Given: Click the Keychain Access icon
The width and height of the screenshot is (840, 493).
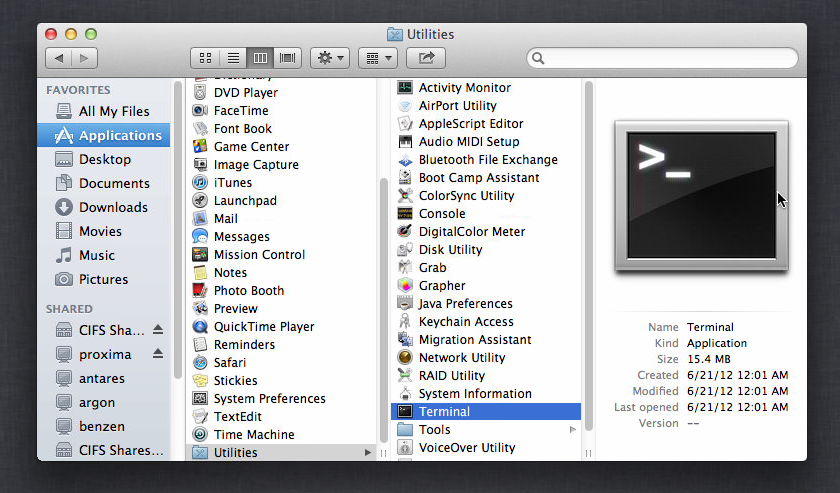Looking at the screenshot, I should coord(405,322).
